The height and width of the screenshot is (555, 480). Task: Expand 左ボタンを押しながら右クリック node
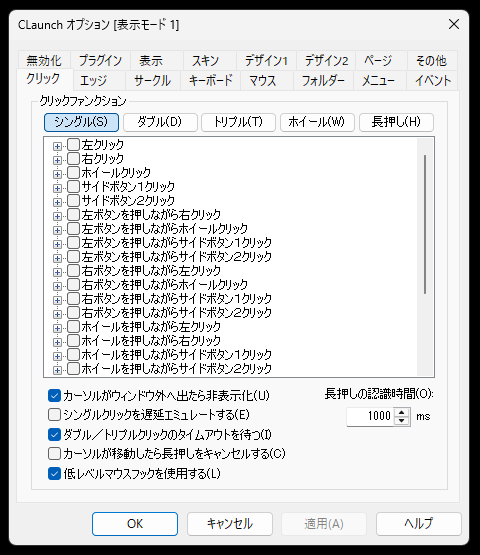click(x=57, y=216)
